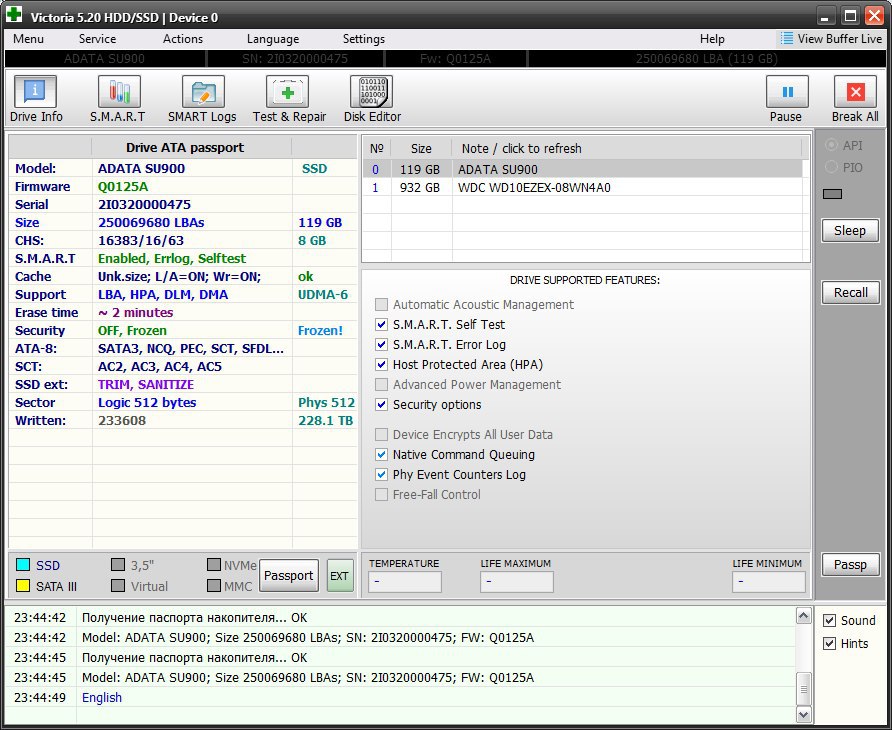This screenshot has width=892, height=730.
Task: Click the '228.1 TB' written value
Action: [325, 420]
